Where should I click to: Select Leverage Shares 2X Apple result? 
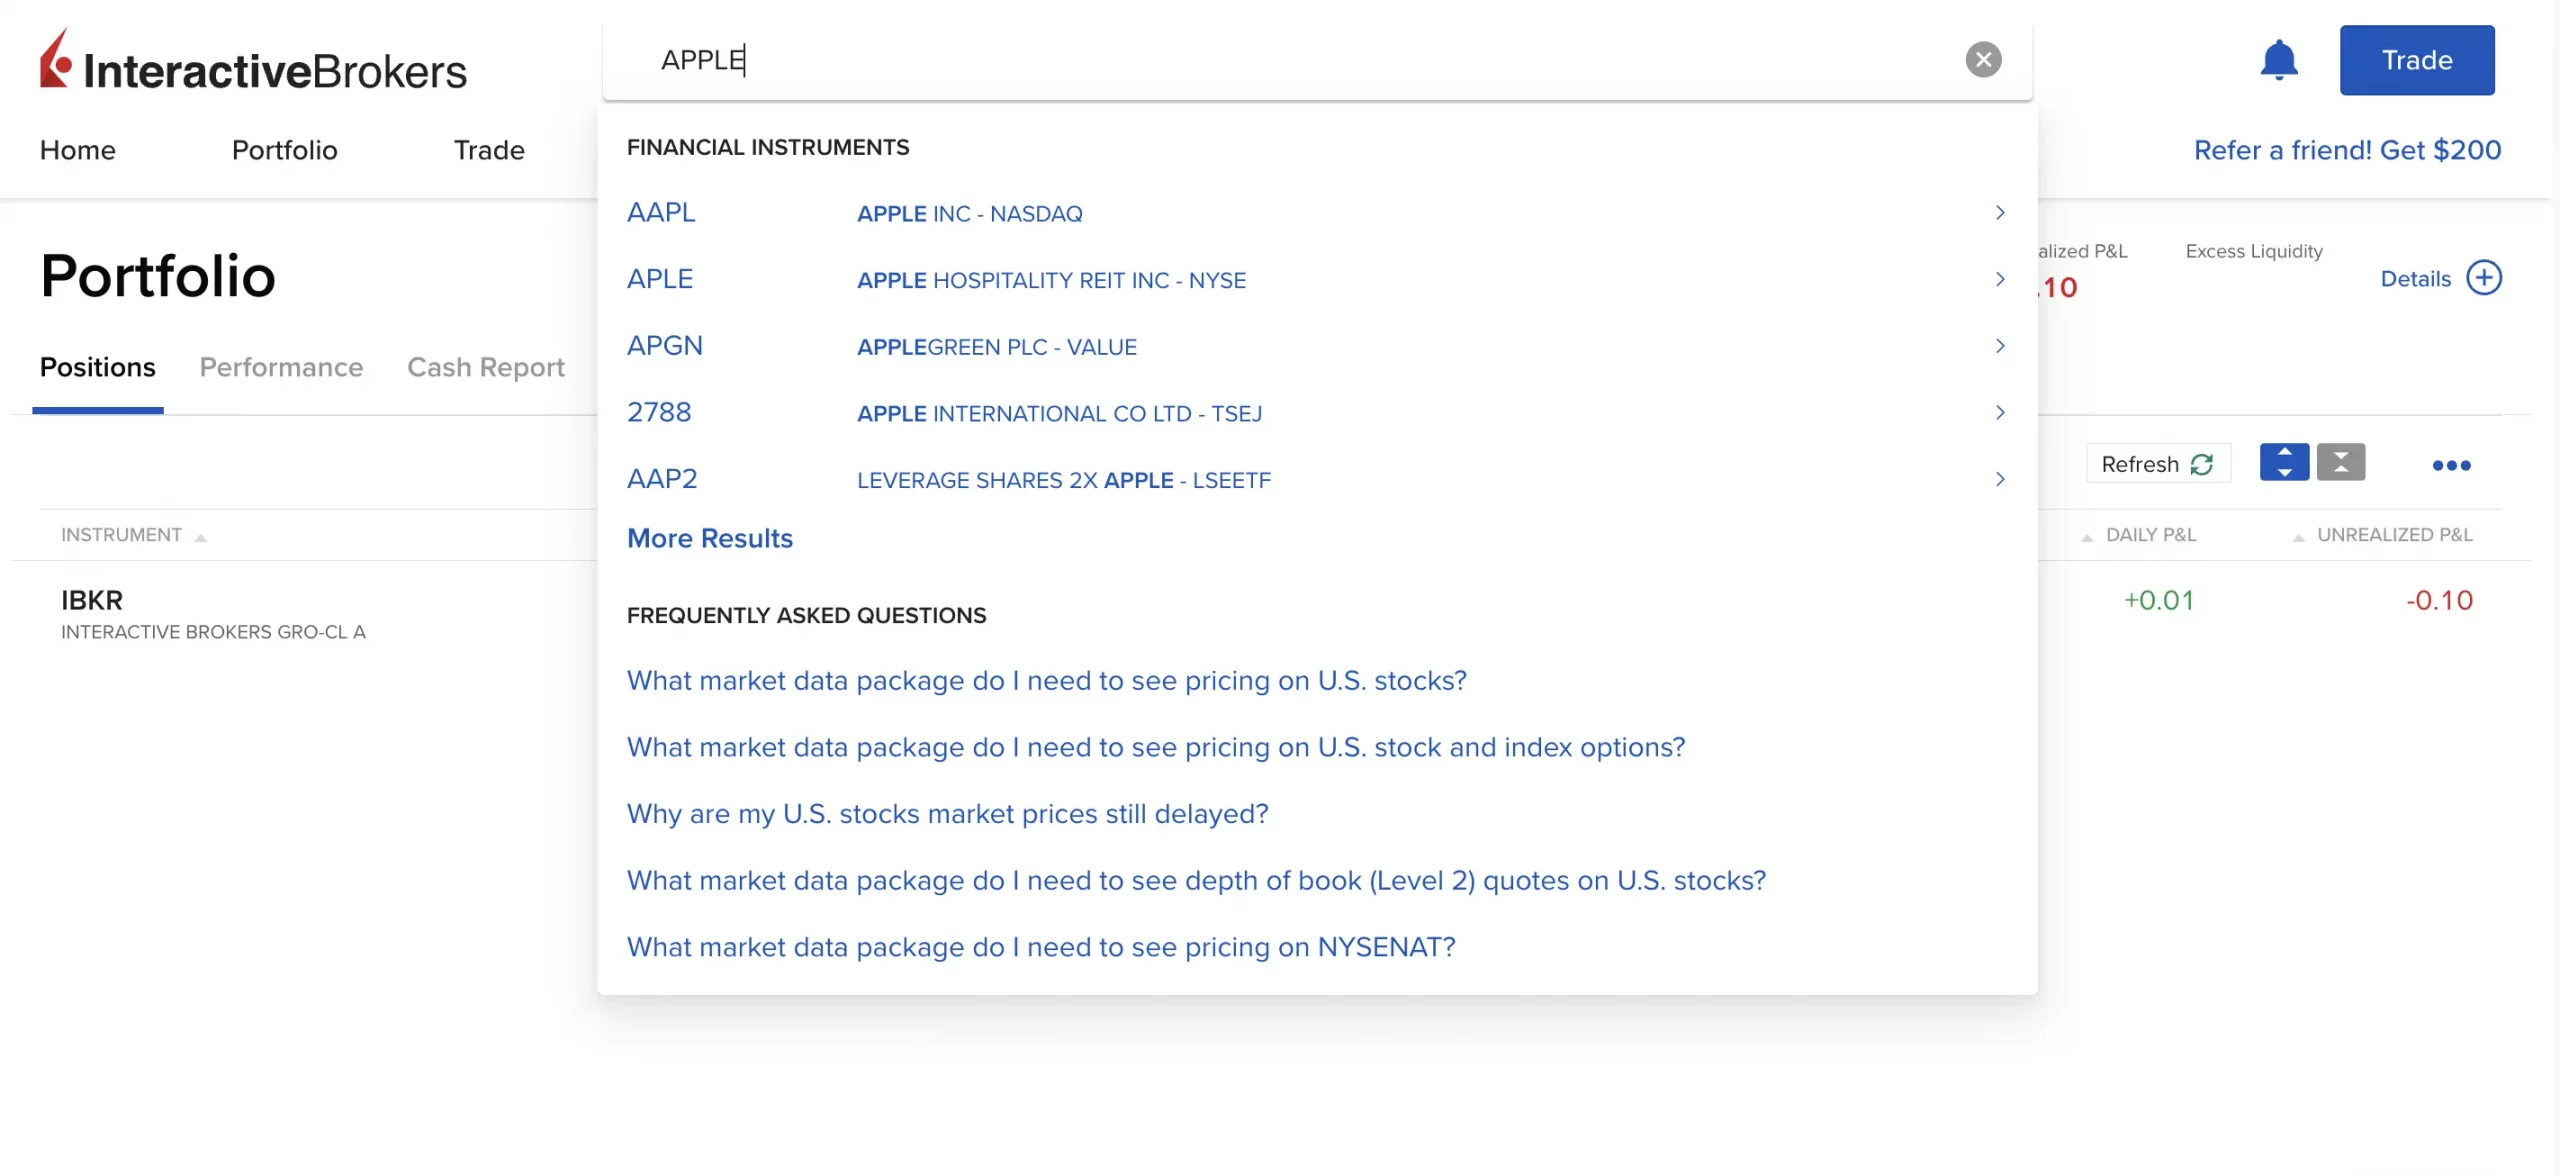coord(1064,480)
